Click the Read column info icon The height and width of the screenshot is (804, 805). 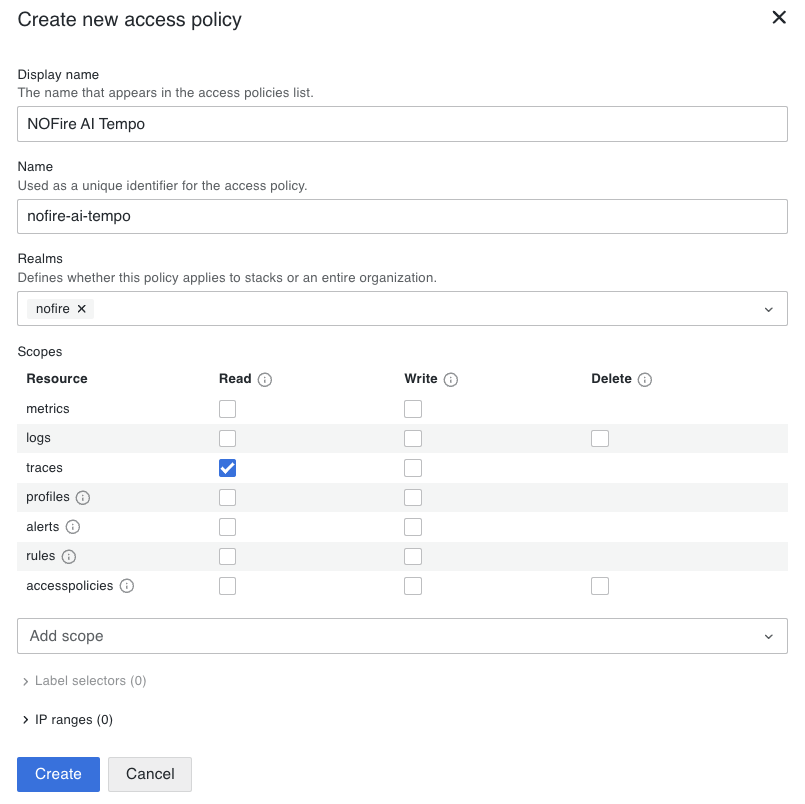click(264, 379)
